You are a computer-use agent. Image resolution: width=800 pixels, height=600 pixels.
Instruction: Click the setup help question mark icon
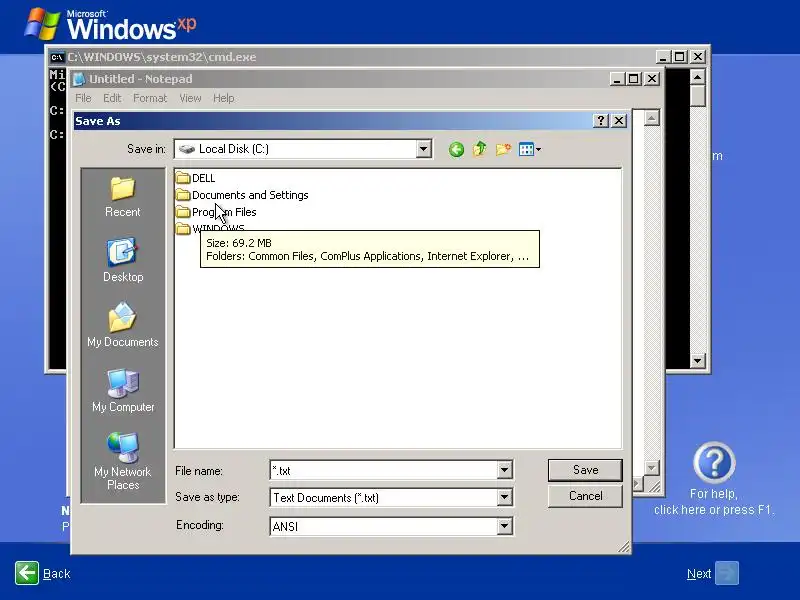coord(714,463)
